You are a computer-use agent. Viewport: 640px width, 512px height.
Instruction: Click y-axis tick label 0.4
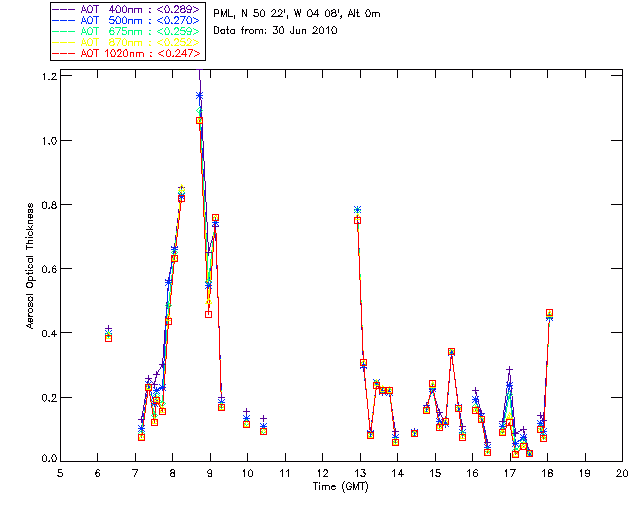49,333
